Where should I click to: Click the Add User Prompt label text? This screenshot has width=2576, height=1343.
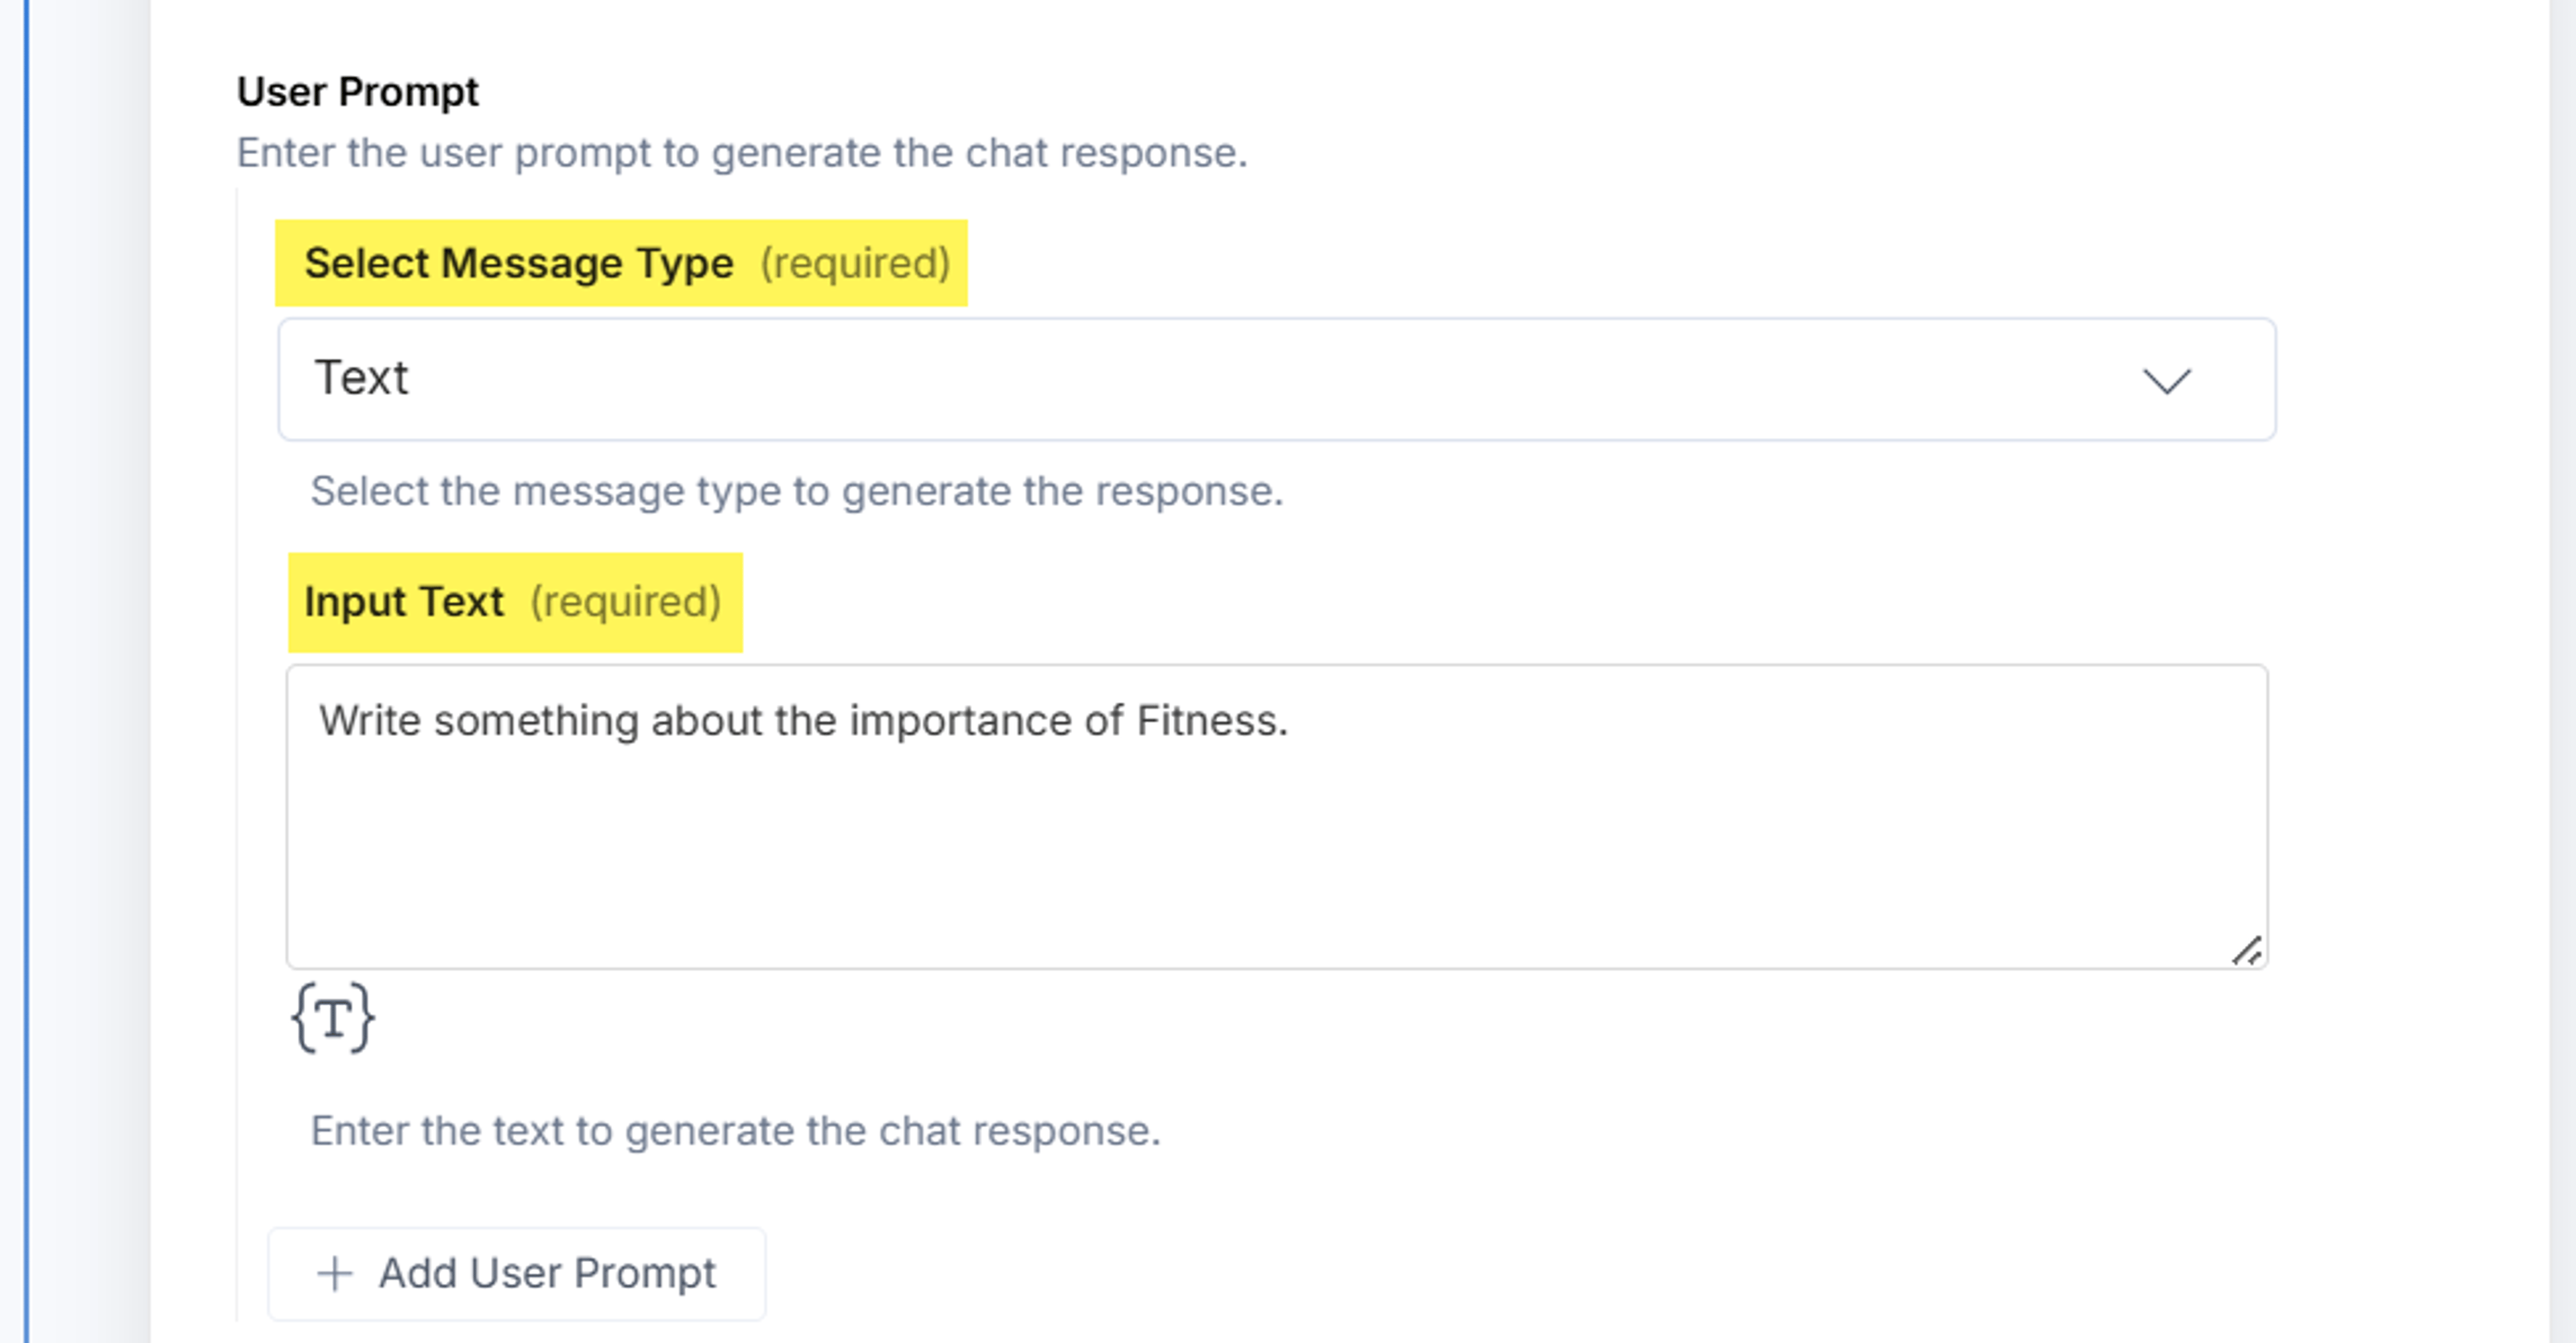547,1273
